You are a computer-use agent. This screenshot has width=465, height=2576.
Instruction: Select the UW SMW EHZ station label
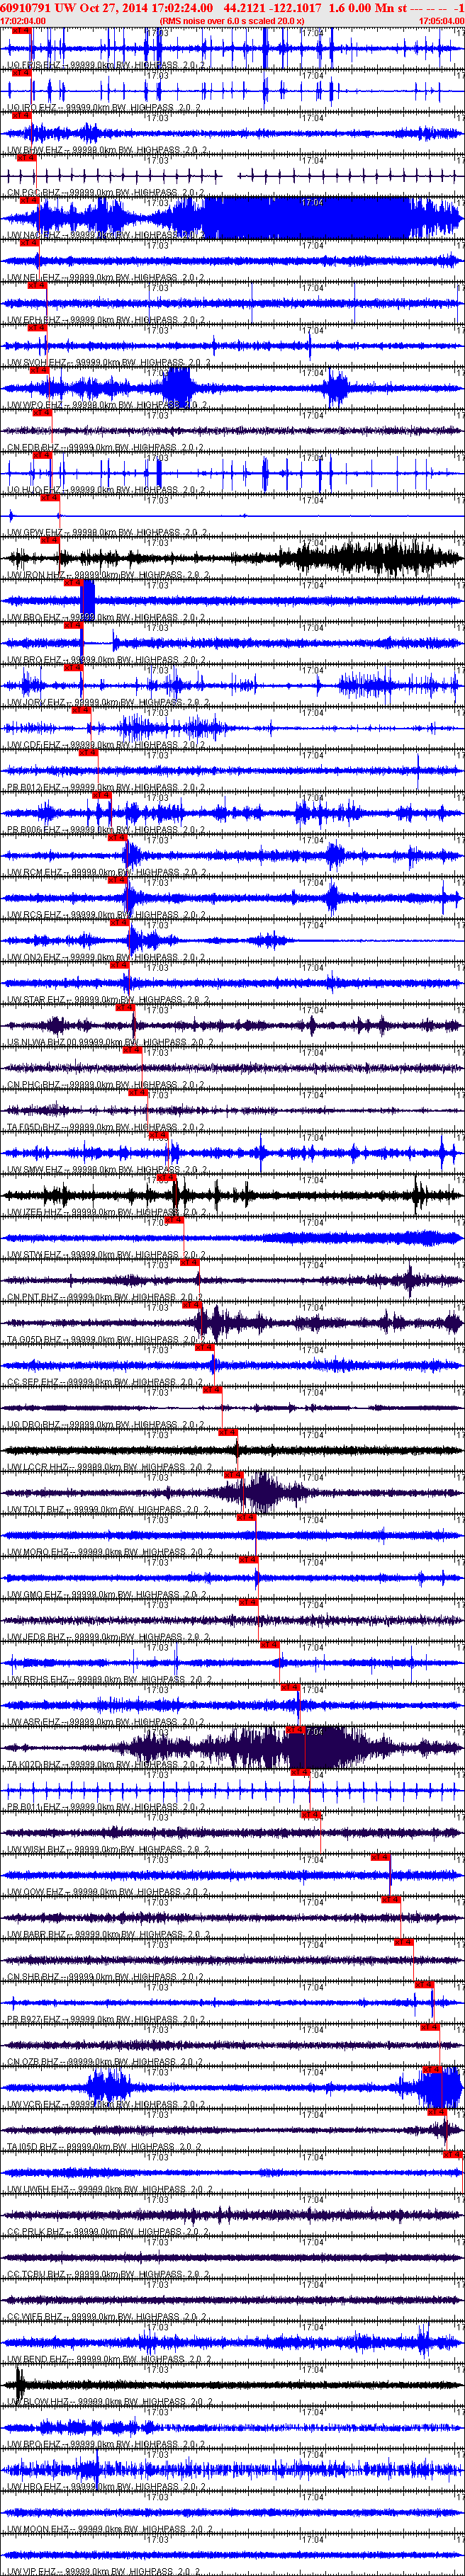pos(107,1170)
